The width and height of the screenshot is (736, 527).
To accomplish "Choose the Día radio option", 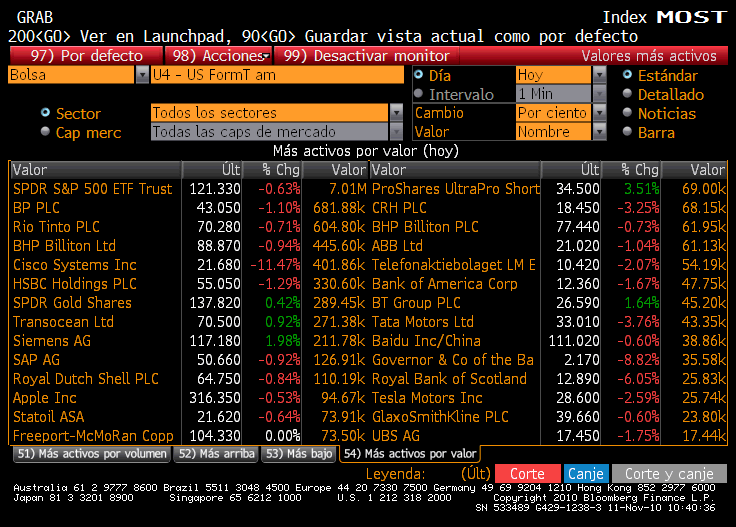I will pyautogui.click(x=418, y=74).
